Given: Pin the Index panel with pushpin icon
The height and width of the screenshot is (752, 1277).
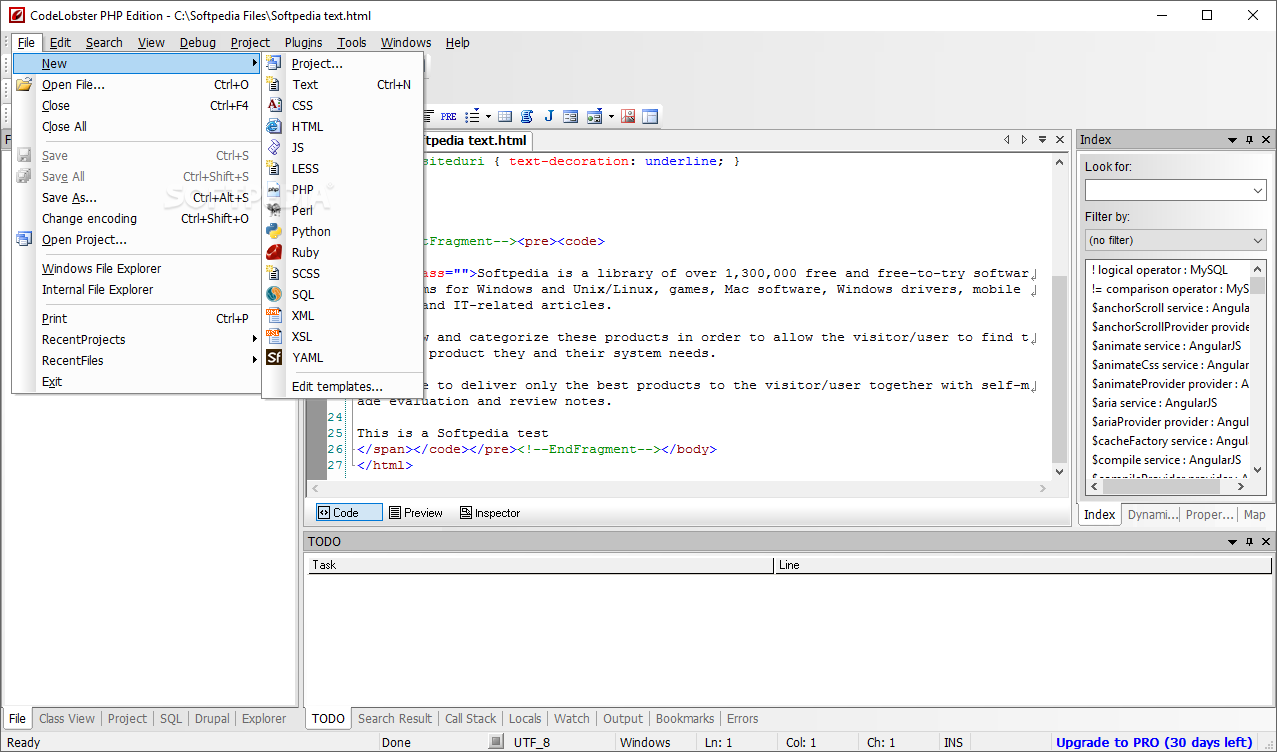Looking at the screenshot, I should pyautogui.click(x=1249, y=140).
